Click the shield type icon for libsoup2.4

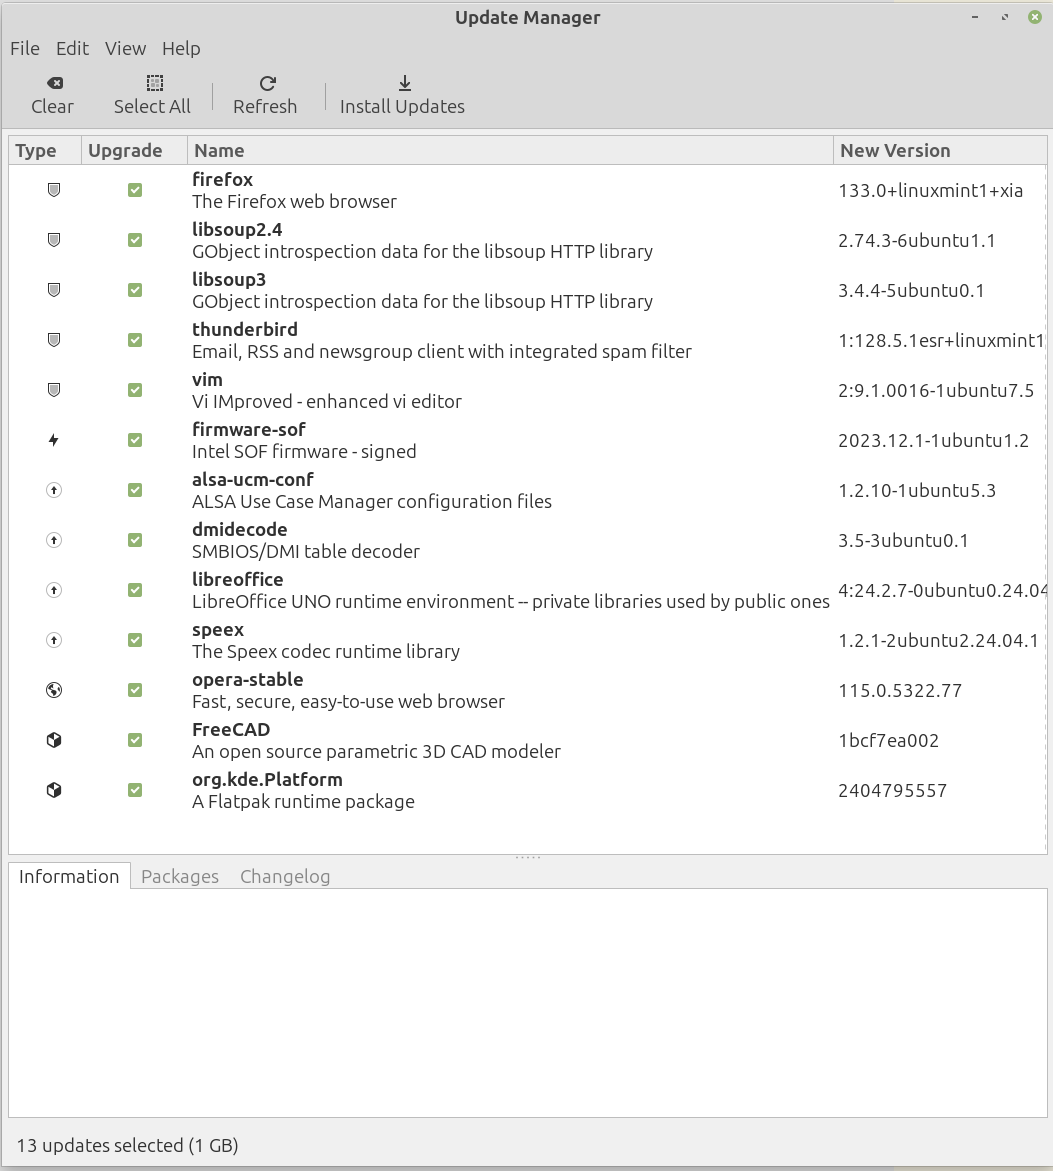tap(54, 240)
